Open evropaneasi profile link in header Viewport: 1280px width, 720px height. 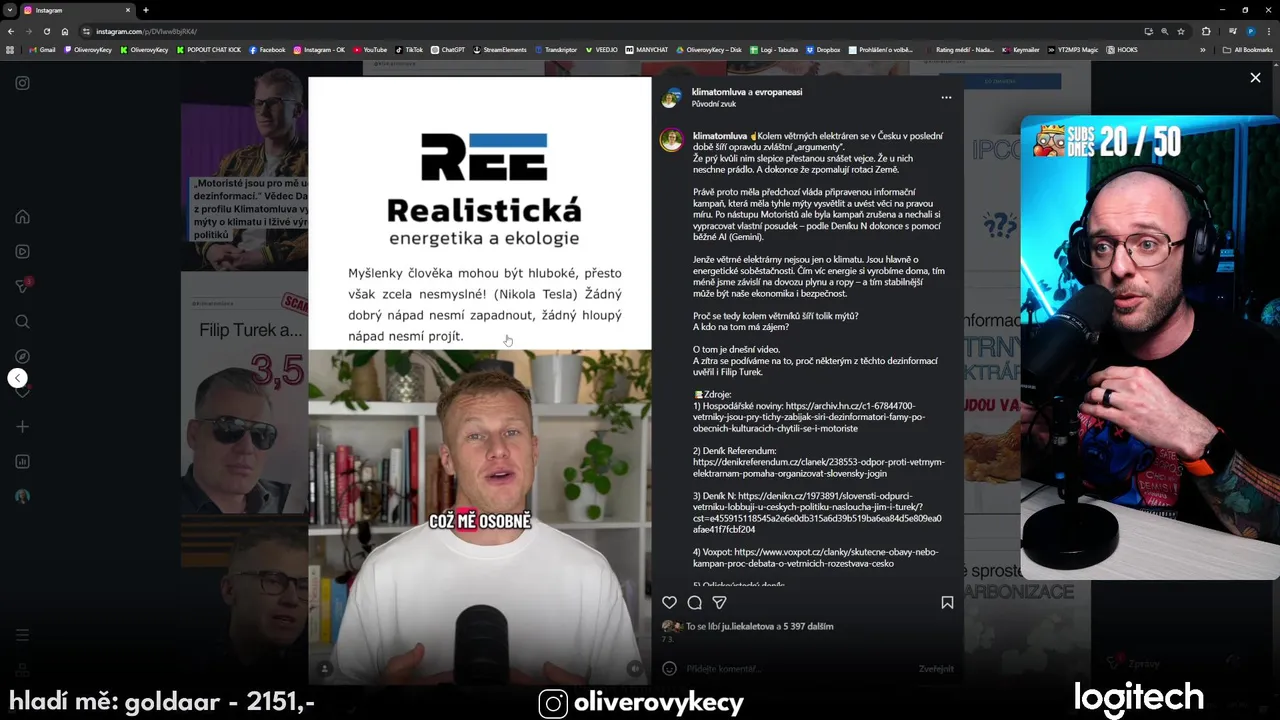(778, 92)
